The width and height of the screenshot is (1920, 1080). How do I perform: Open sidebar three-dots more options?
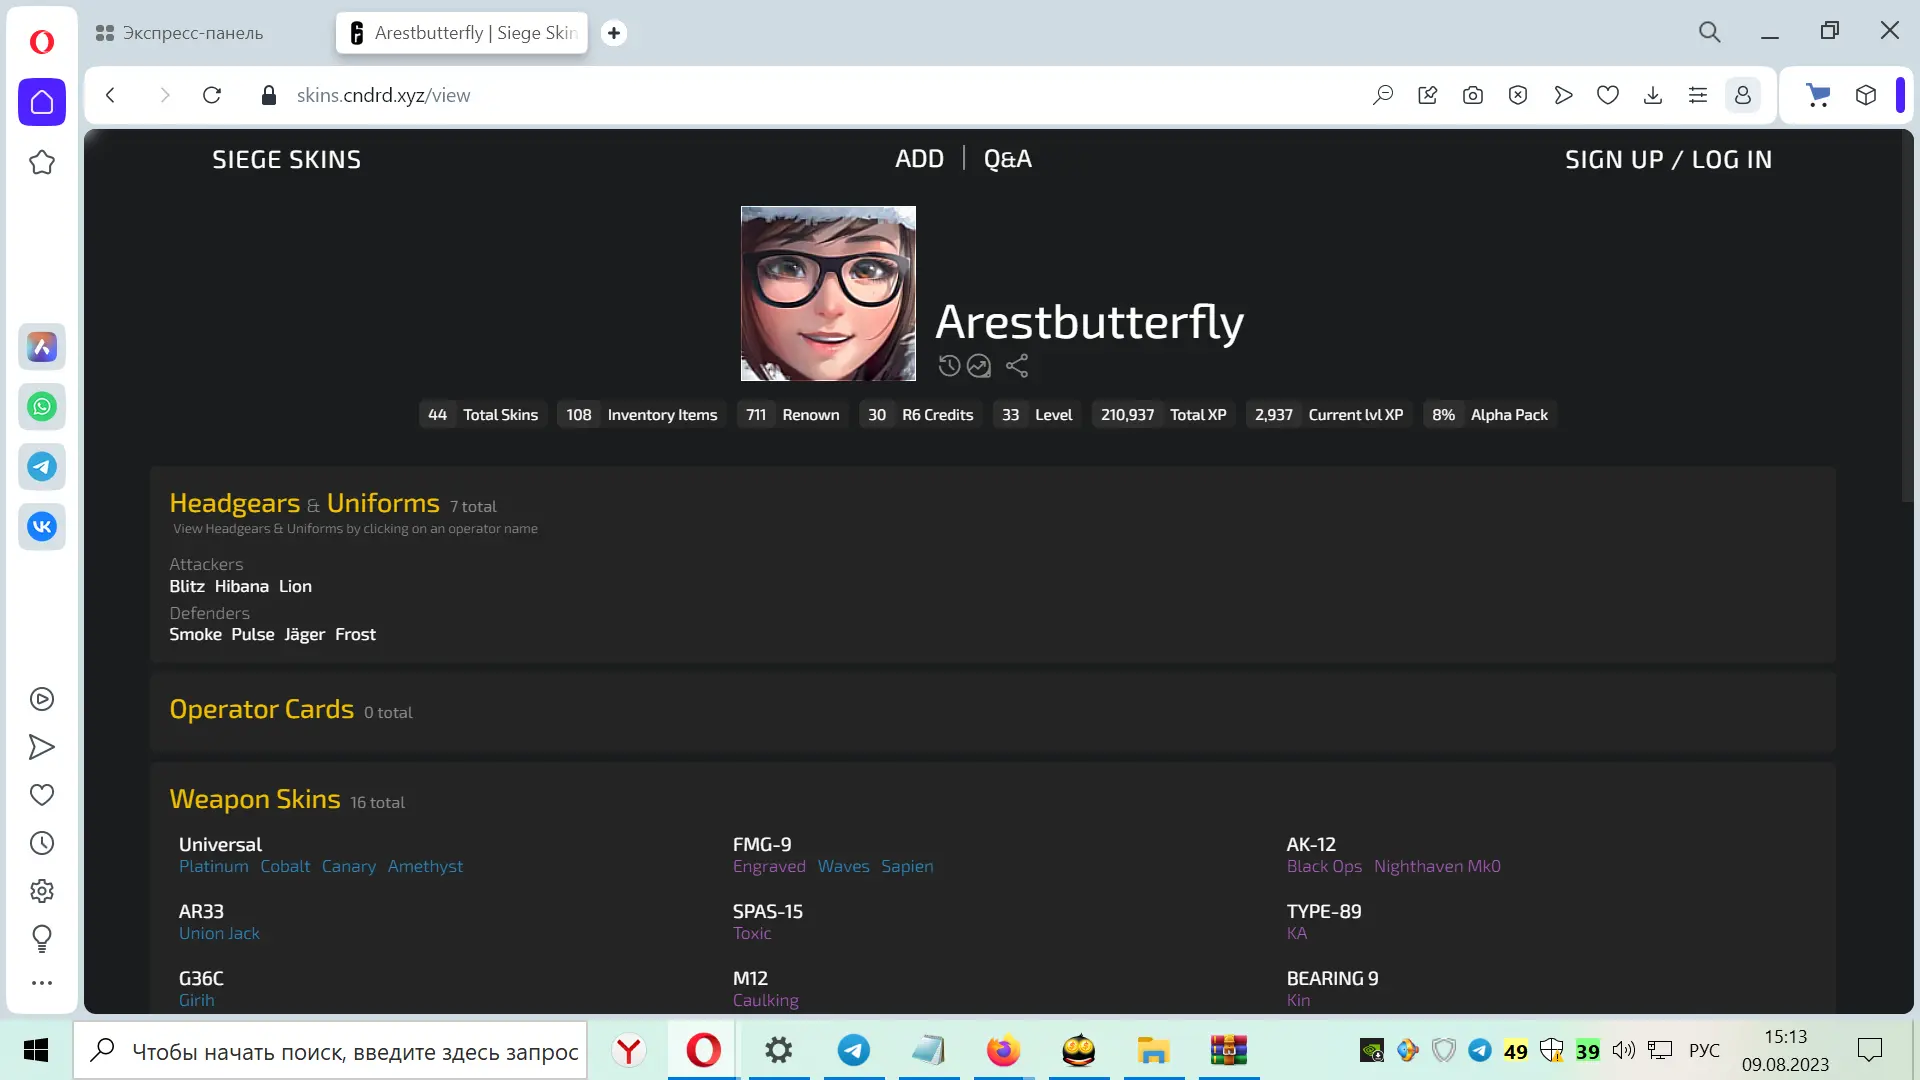pos(42,983)
